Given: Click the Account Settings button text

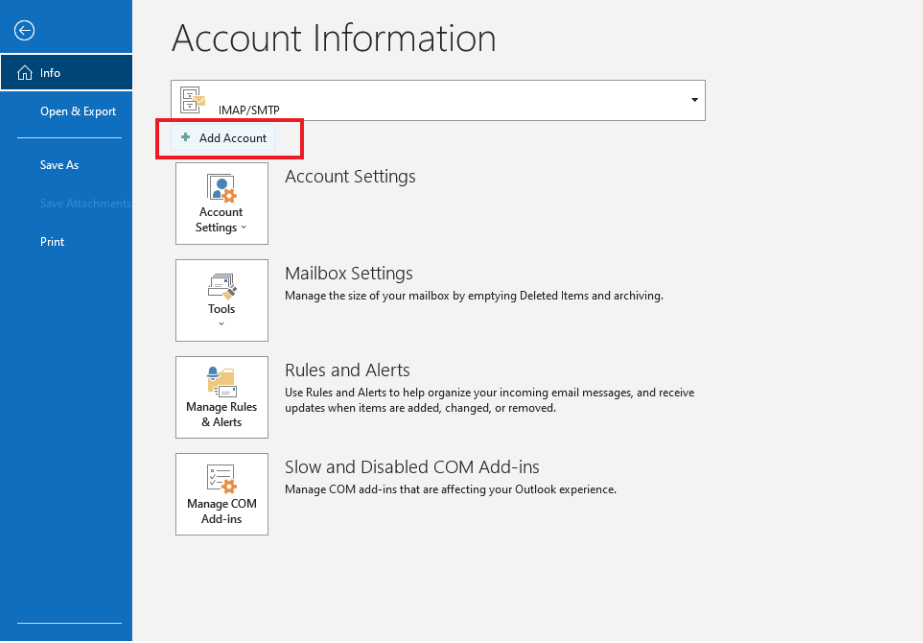Looking at the screenshot, I should point(219,220).
